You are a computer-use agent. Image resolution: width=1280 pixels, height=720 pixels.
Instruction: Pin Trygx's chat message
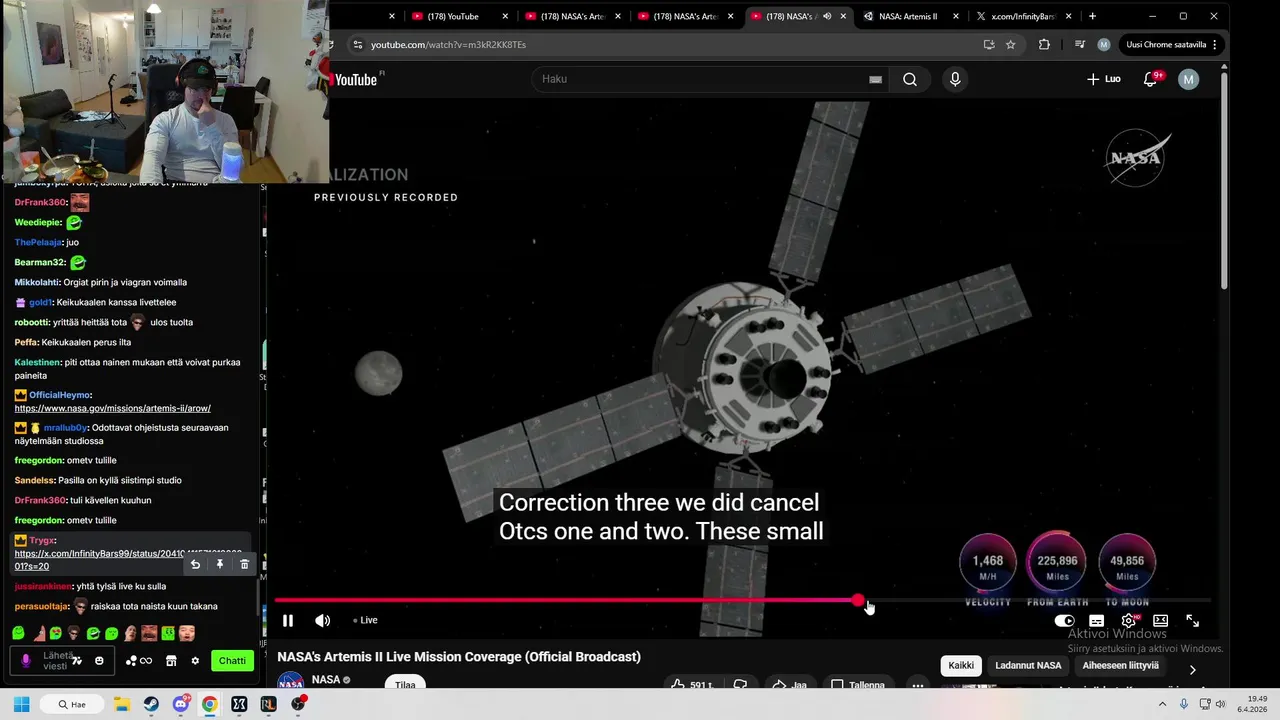[220, 564]
